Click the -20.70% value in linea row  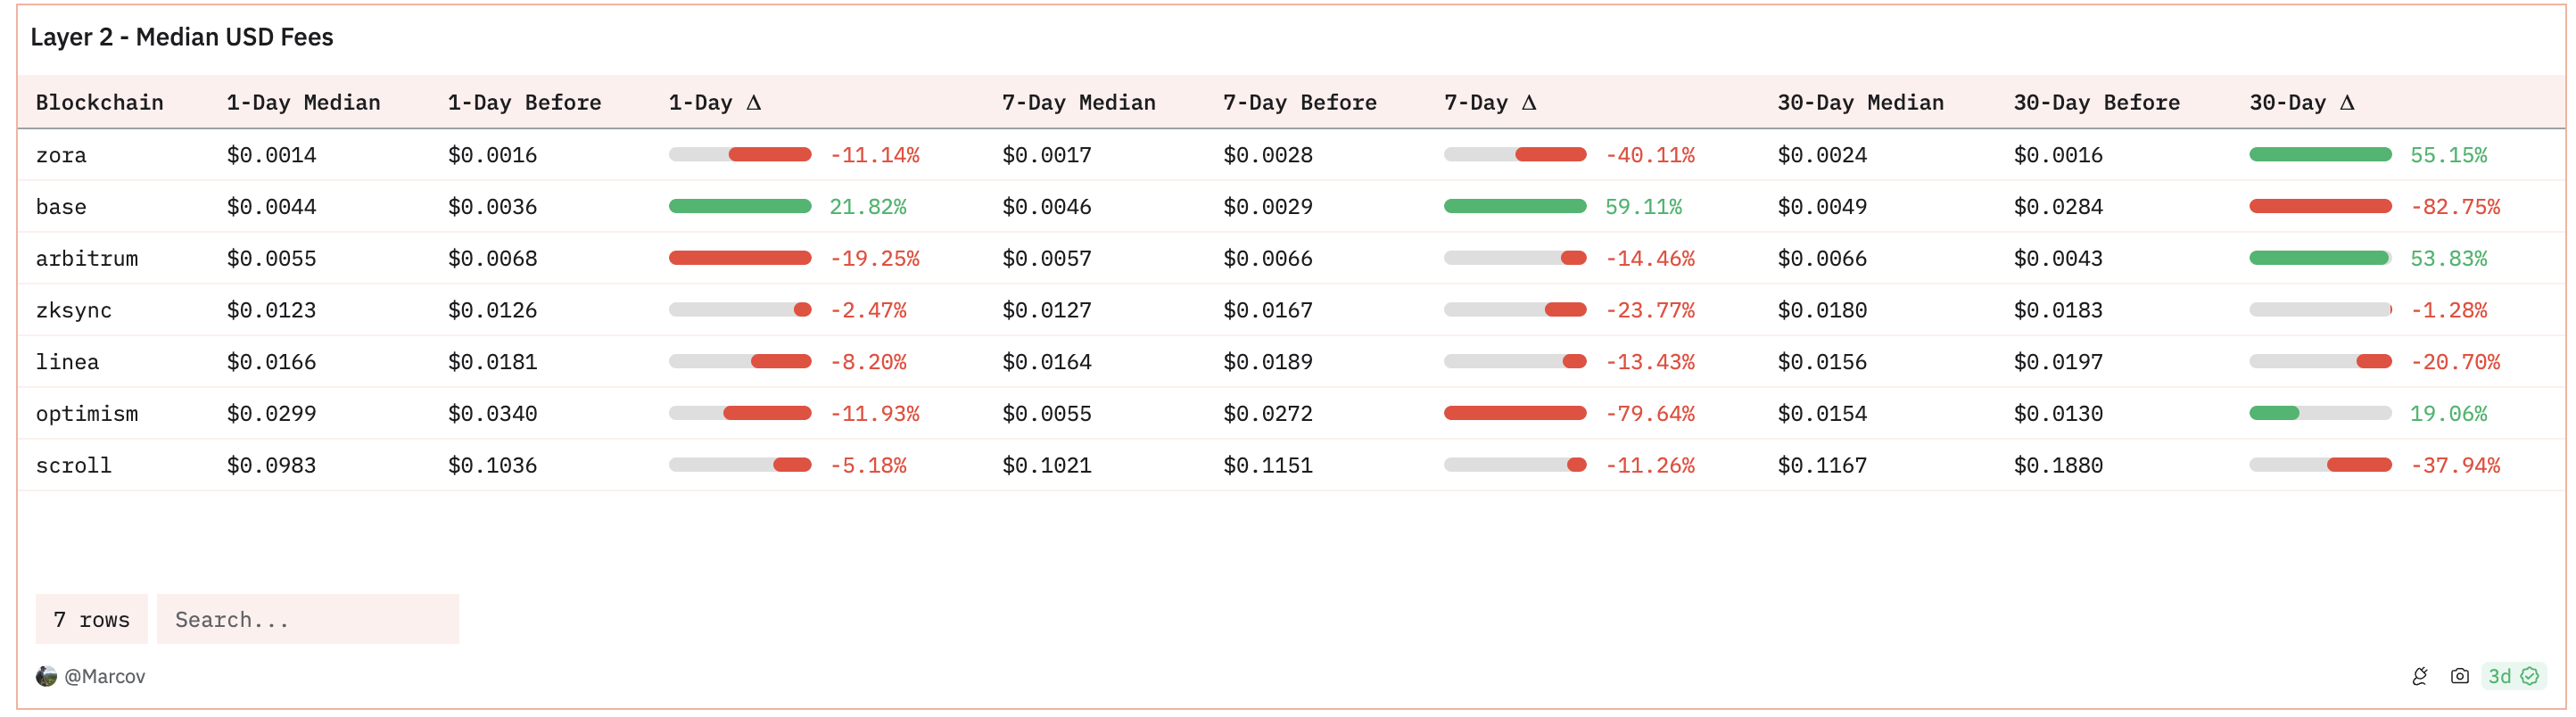2456,363
